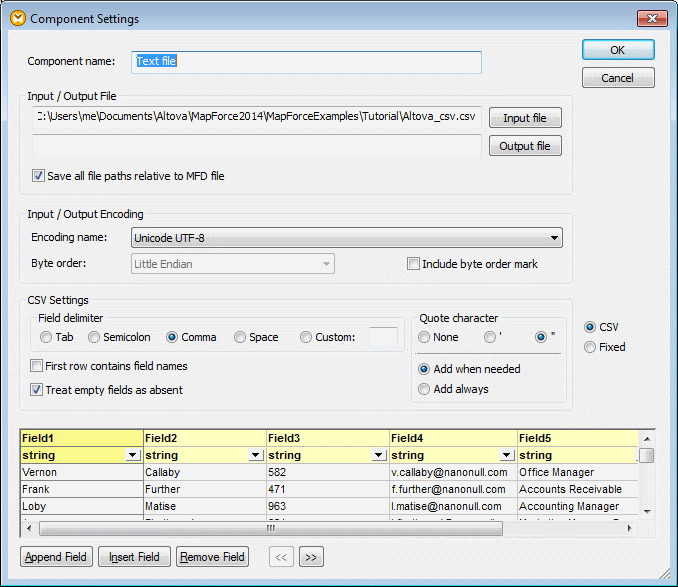Click the Cancel button

[x=617, y=78]
